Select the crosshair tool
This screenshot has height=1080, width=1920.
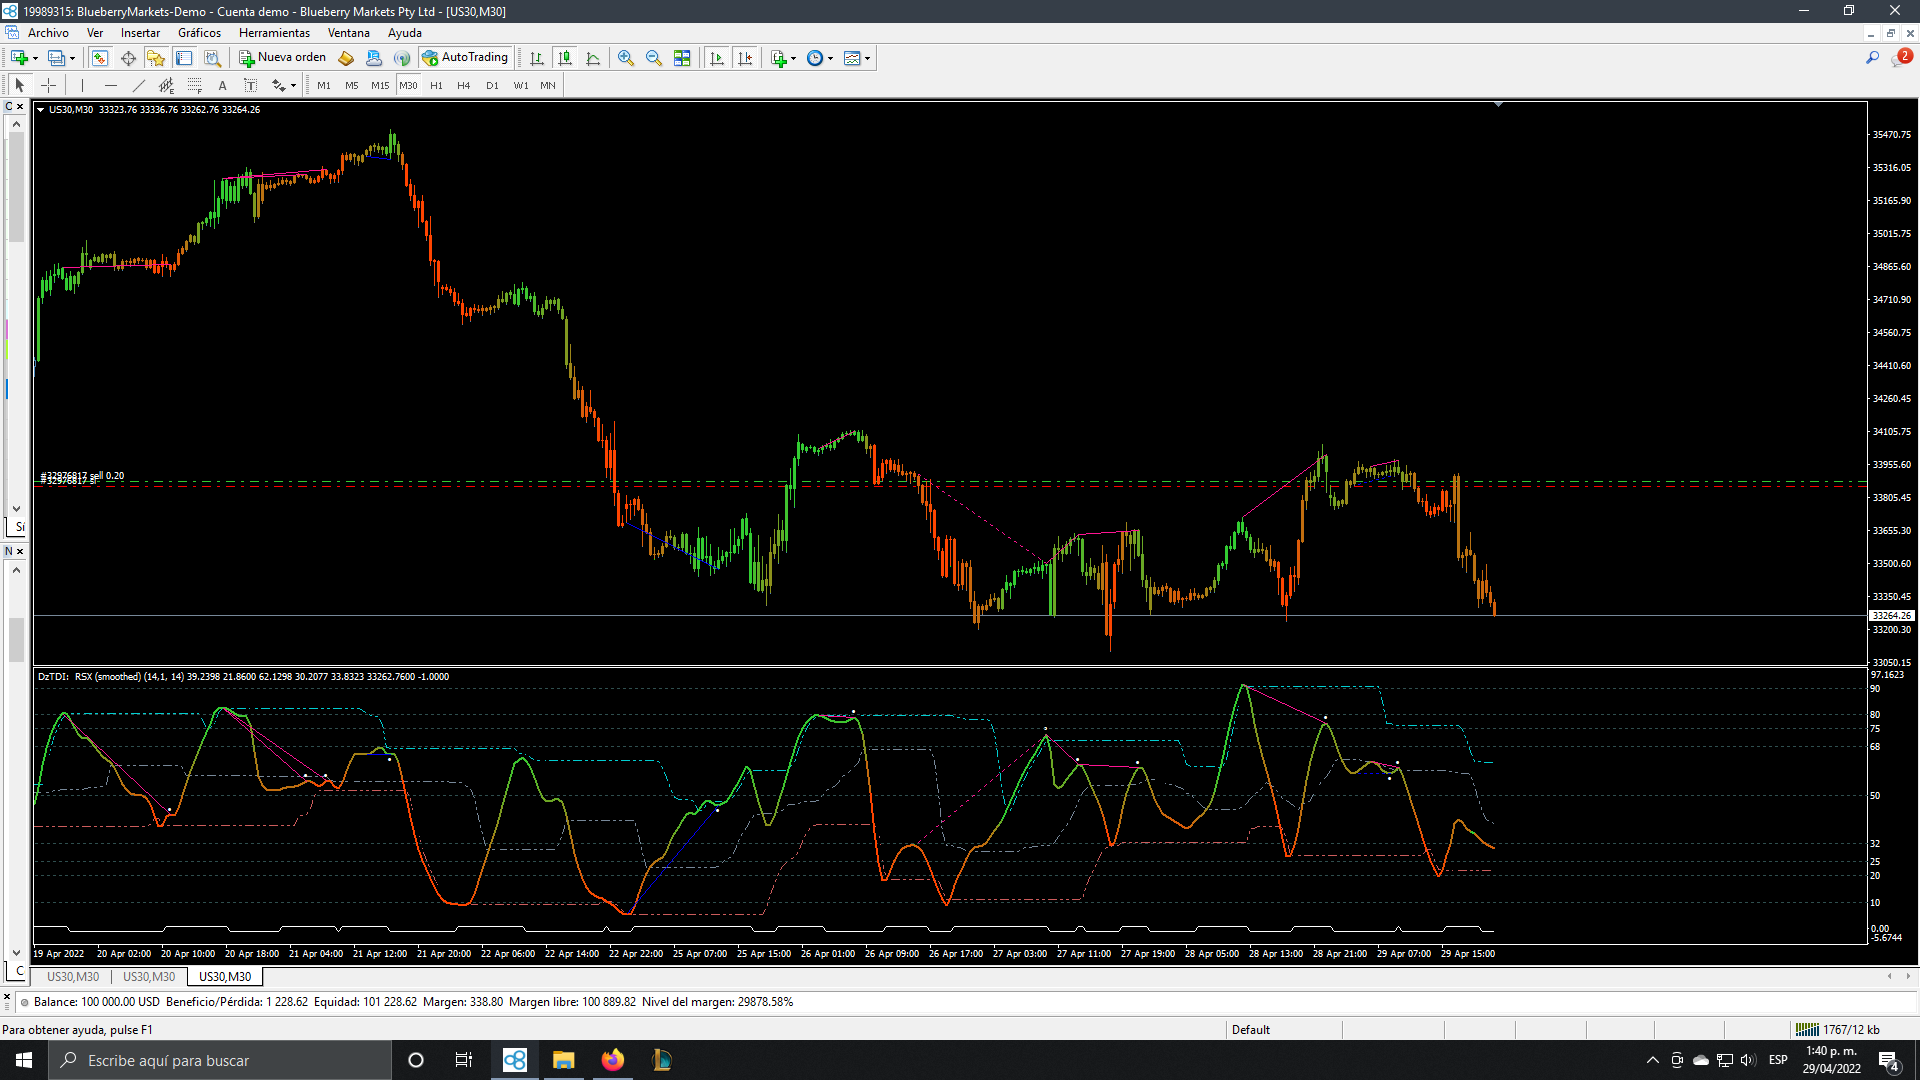point(48,86)
